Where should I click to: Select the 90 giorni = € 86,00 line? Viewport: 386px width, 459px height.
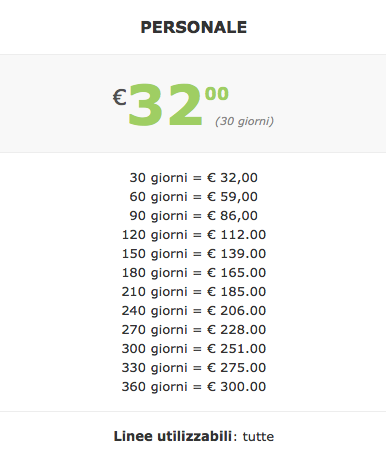(x=193, y=216)
